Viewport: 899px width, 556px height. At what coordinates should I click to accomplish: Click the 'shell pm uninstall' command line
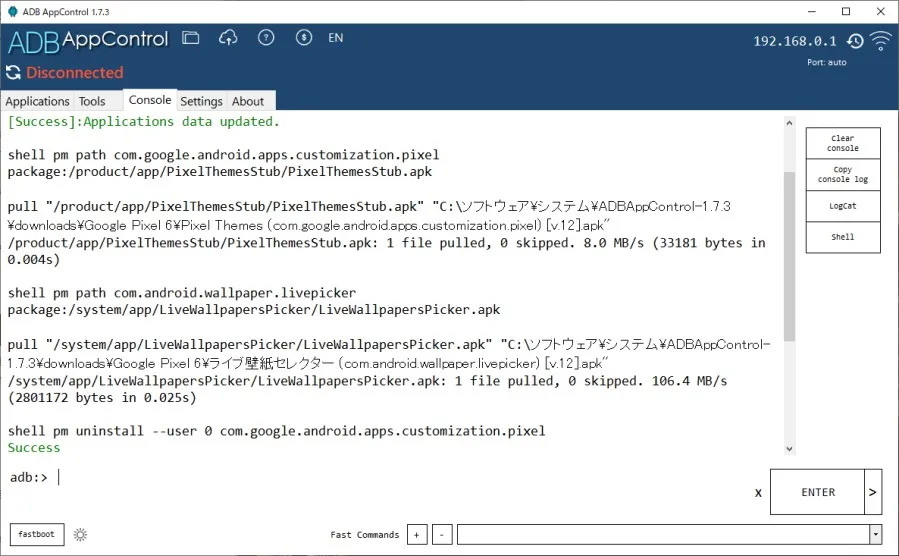pos(276,431)
